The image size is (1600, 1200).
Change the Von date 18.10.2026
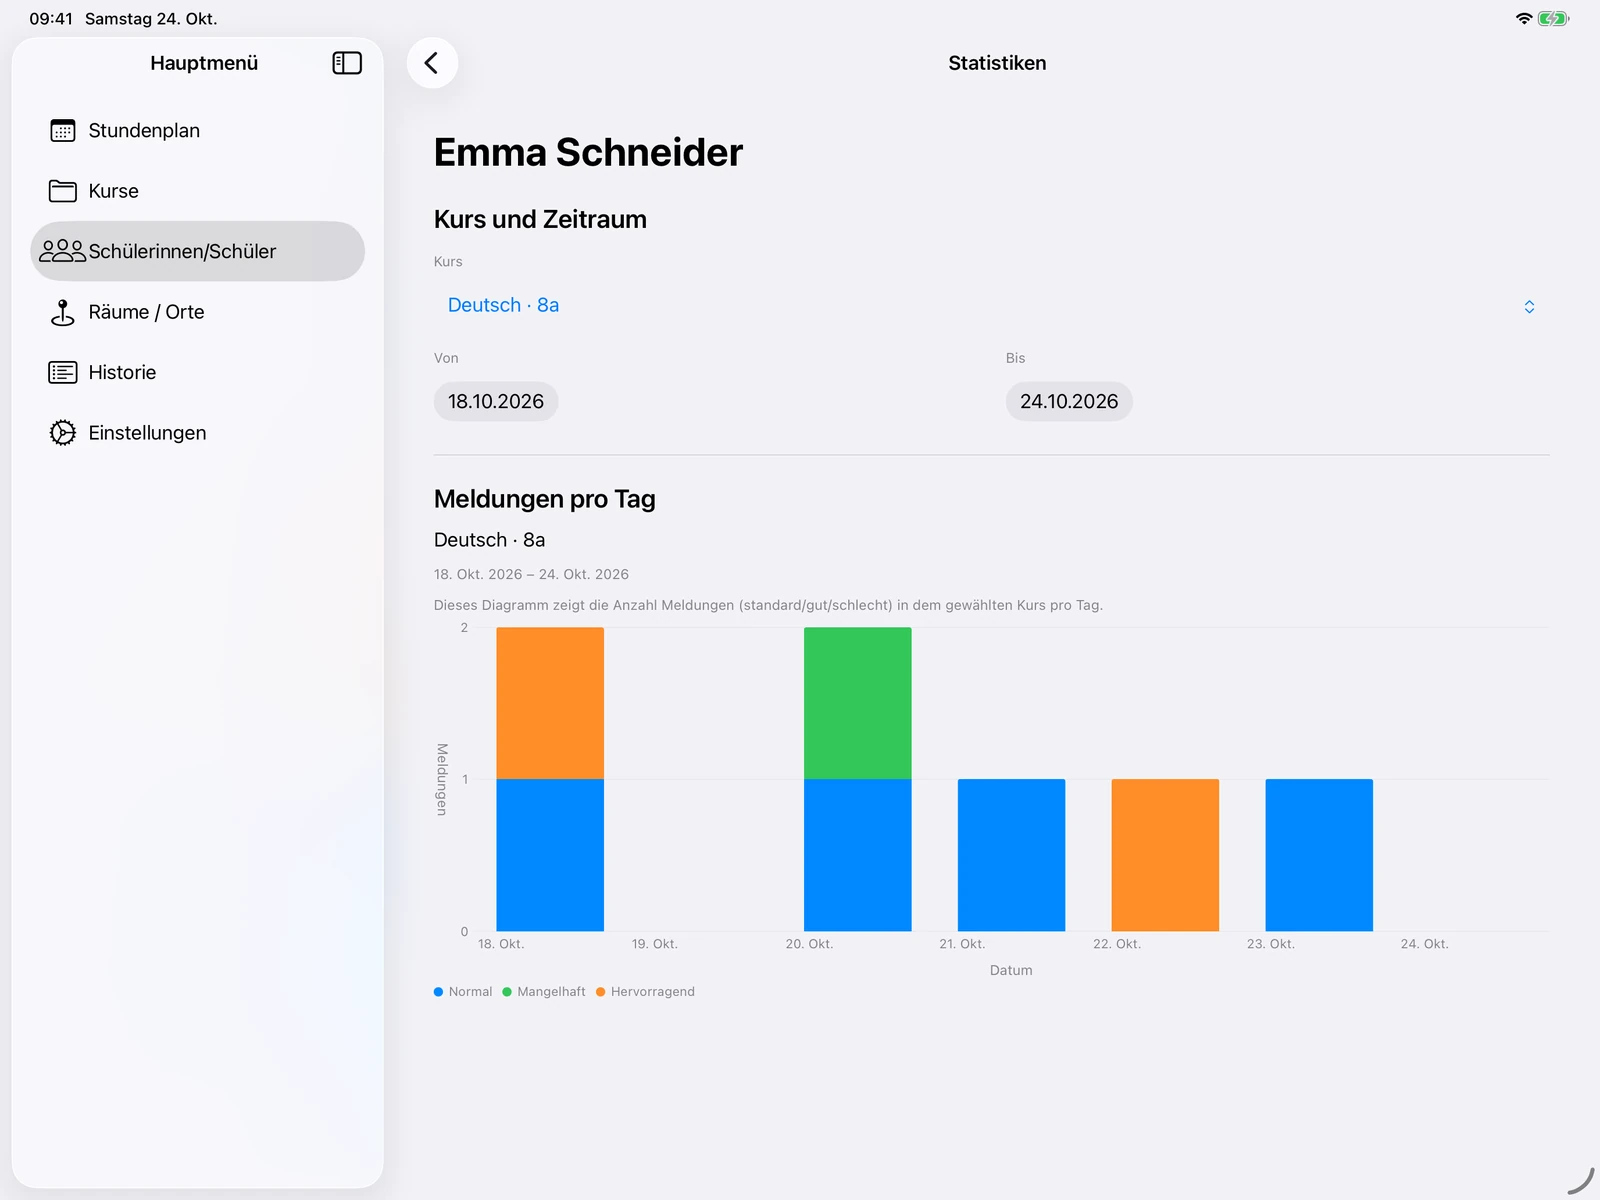point(496,401)
